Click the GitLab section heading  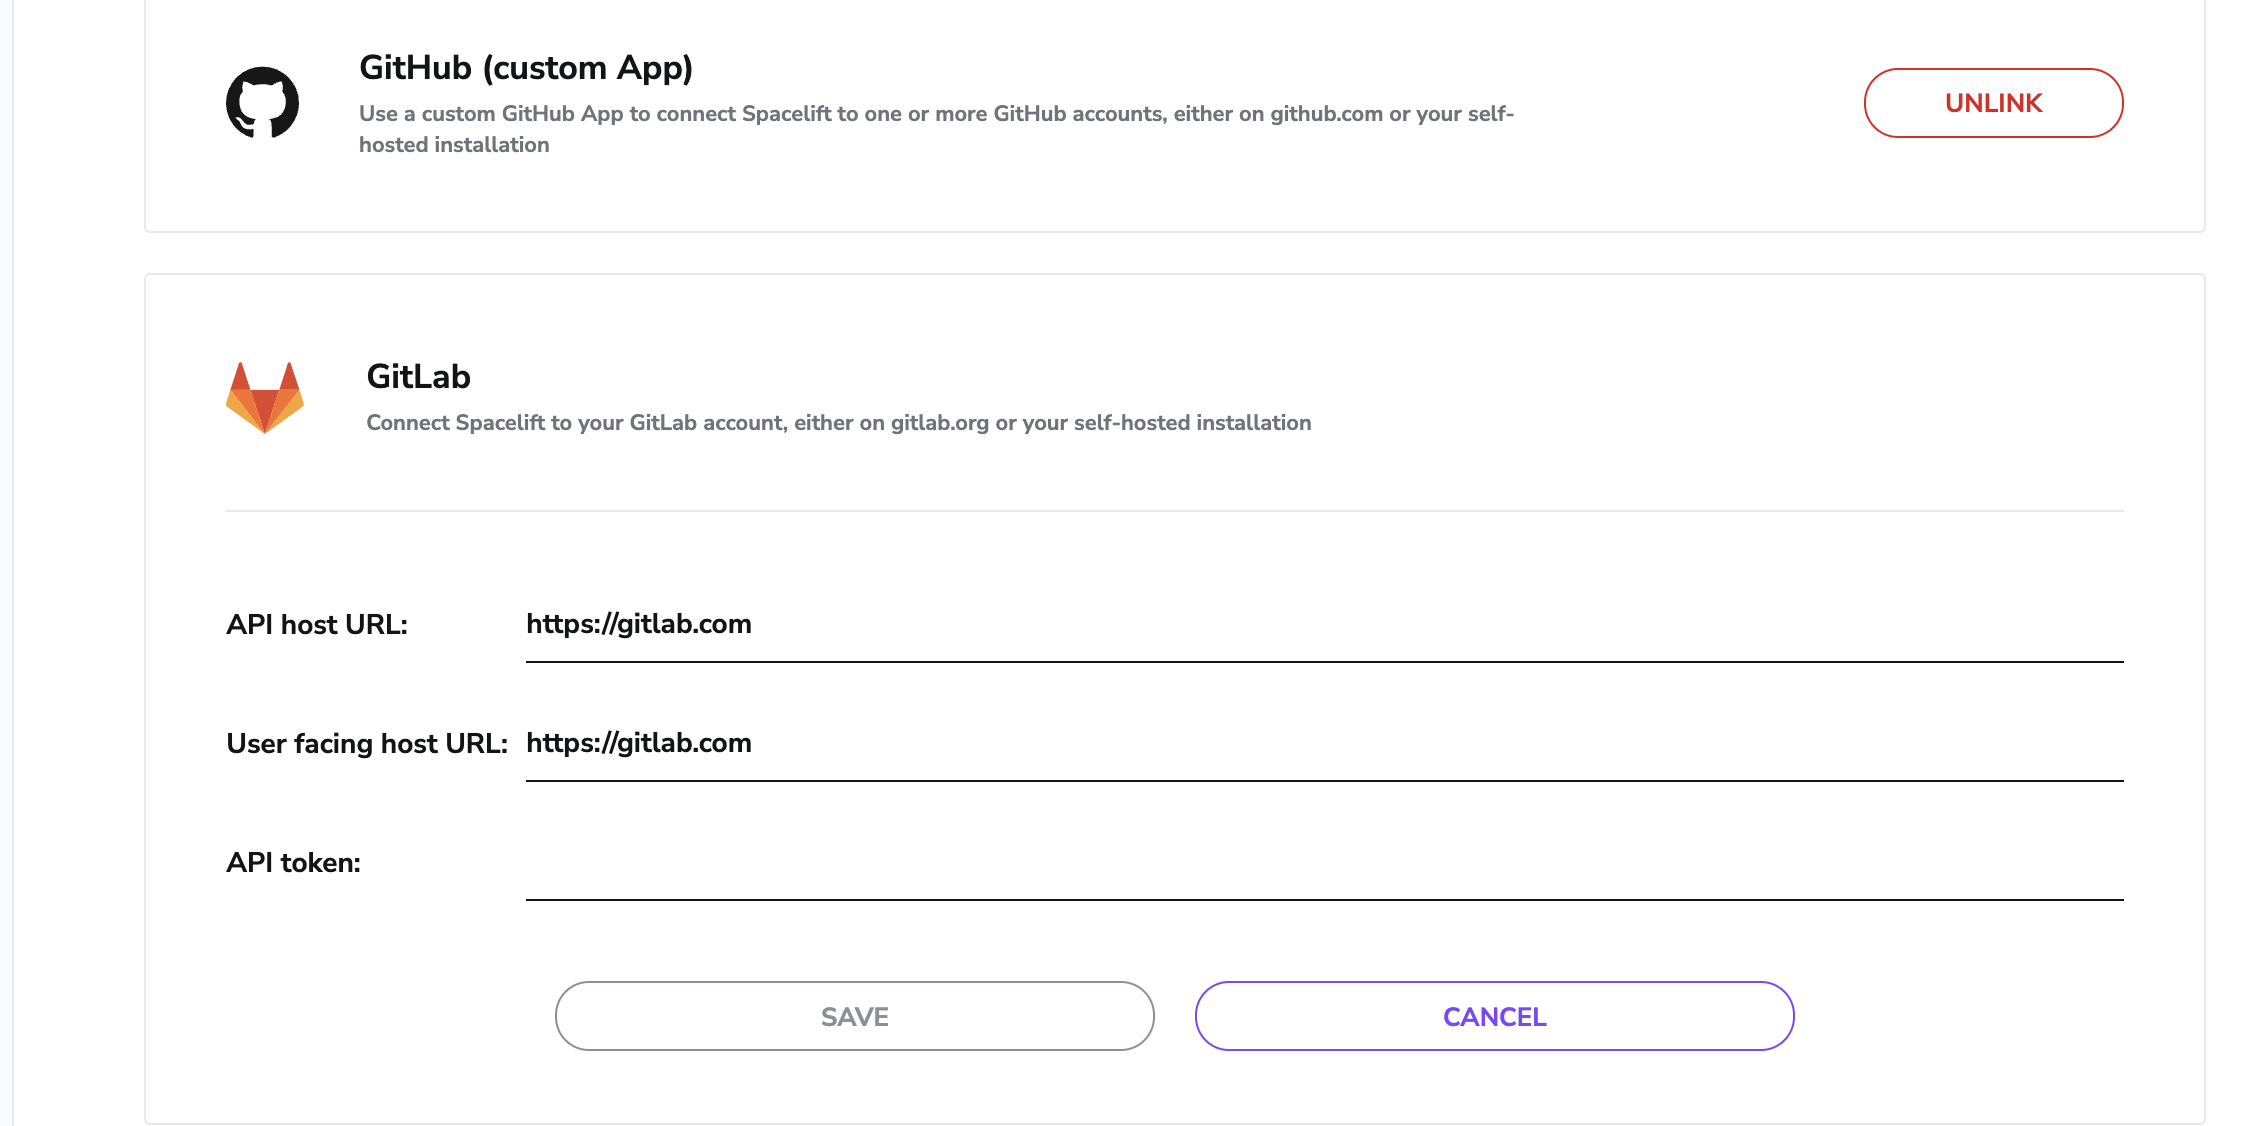click(418, 377)
